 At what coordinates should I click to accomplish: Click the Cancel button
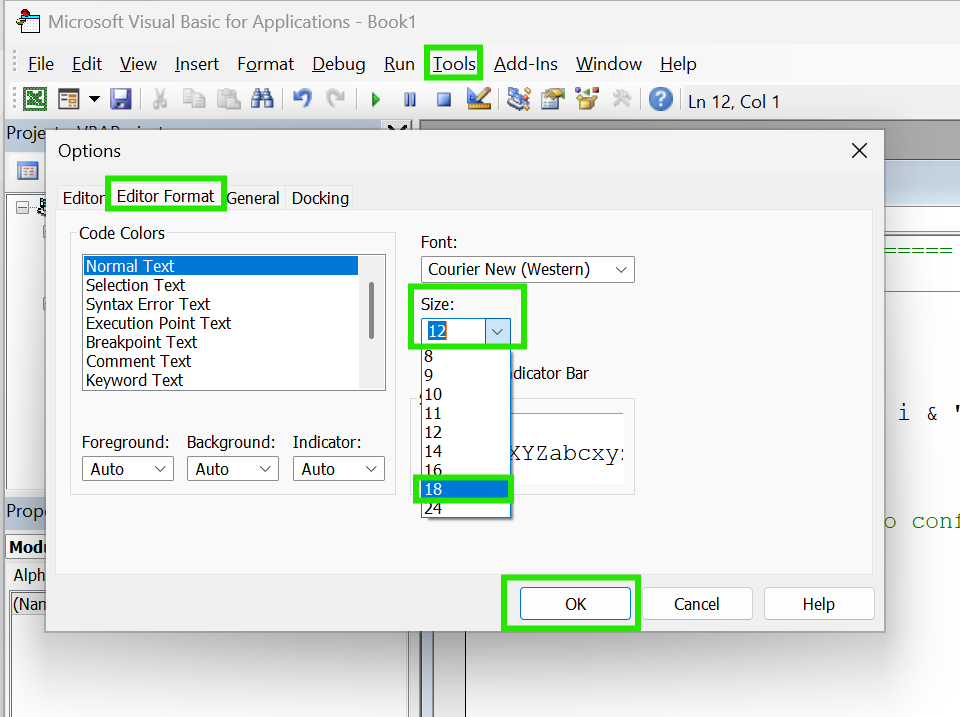click(x=697, y=603)
